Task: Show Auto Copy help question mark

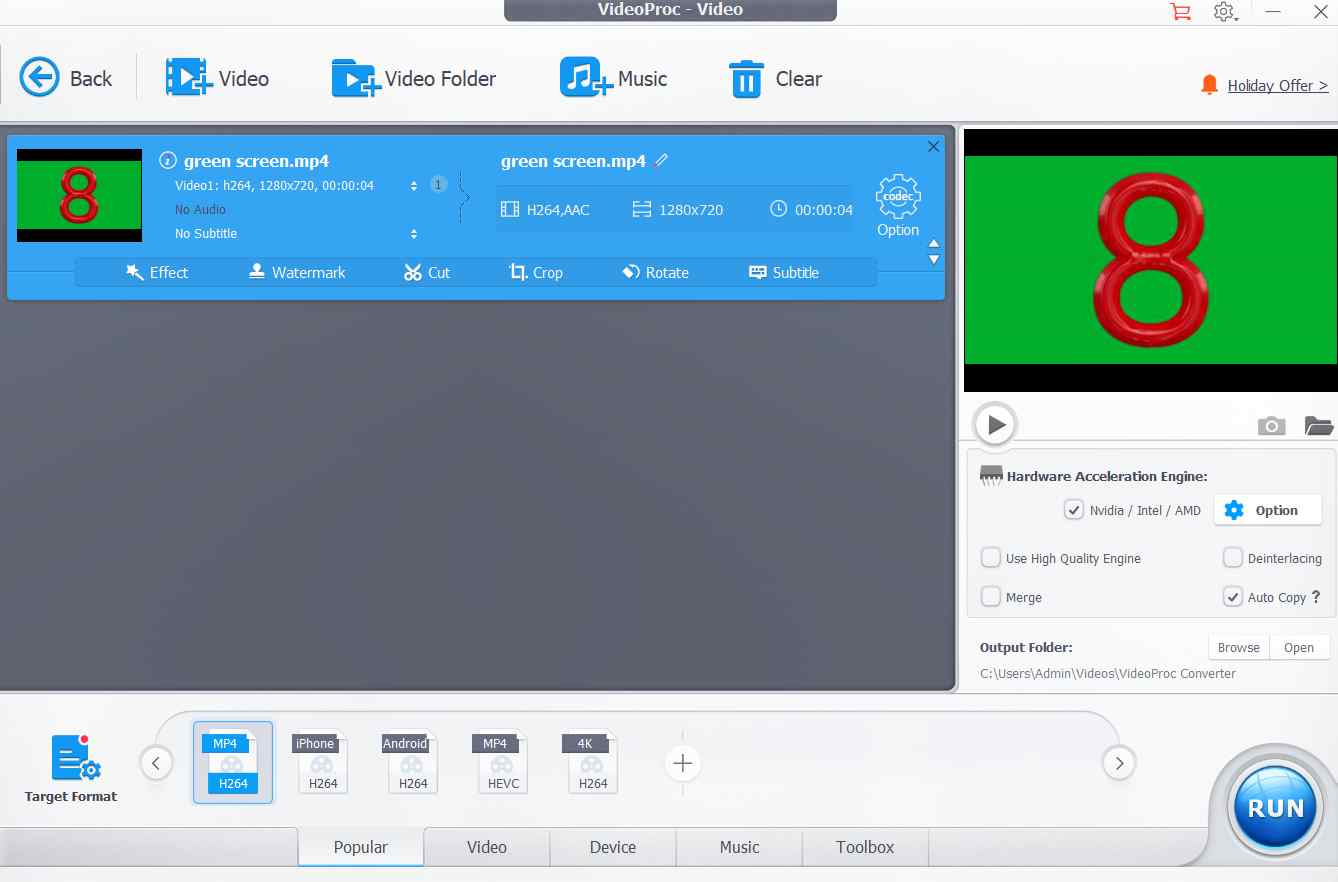Action: pyautogui.click(x=1316, y=597)
